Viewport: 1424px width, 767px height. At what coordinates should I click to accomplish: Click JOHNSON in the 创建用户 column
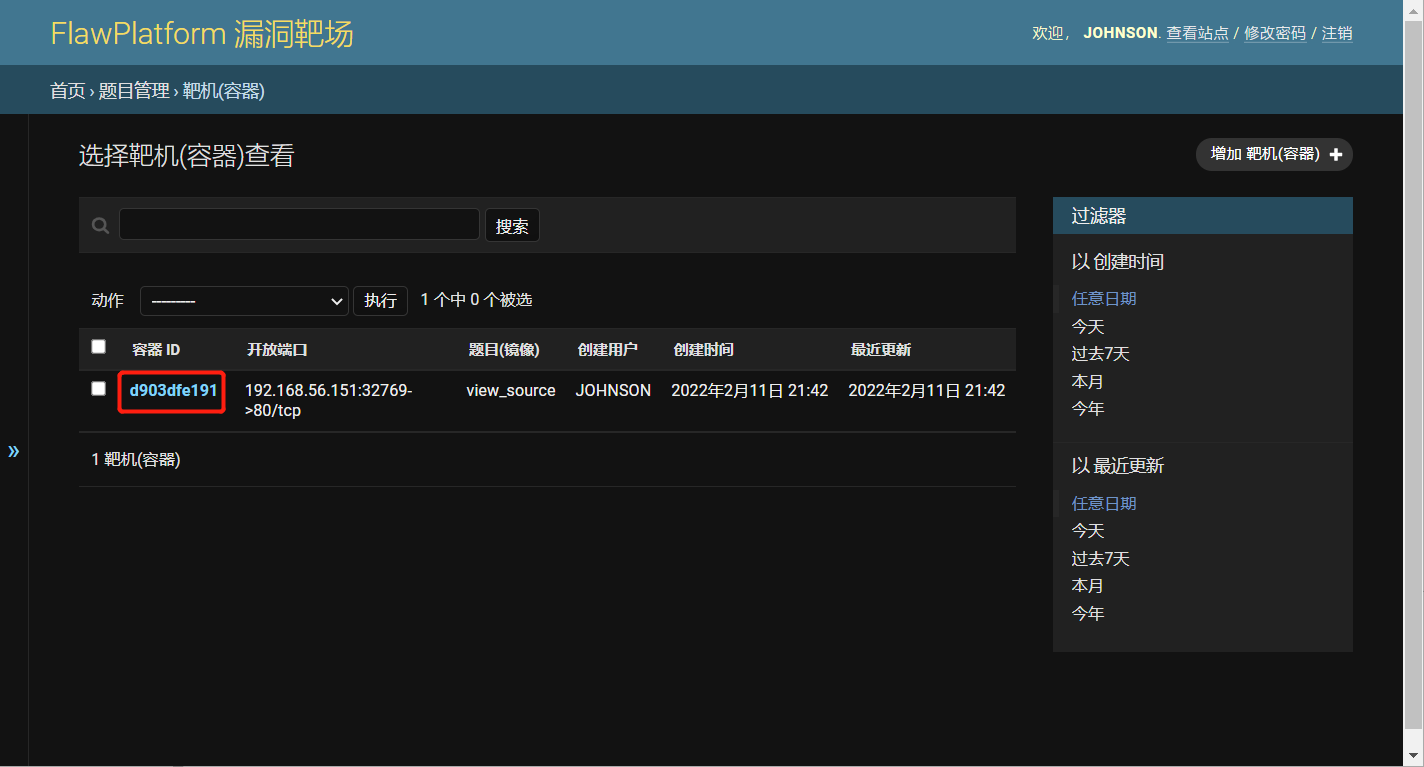click(613, 390)
